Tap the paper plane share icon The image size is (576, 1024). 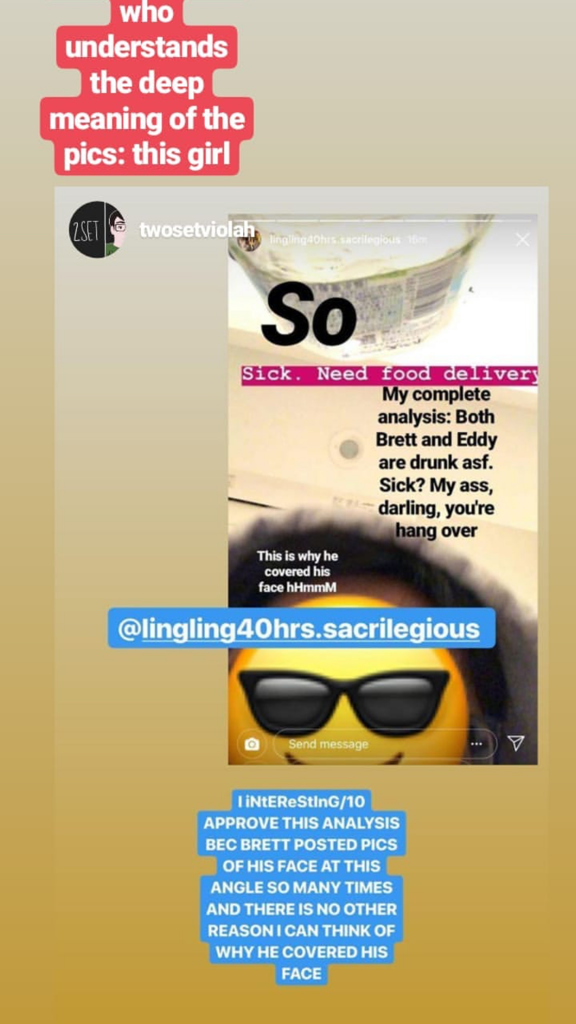[x=516, y=743]
